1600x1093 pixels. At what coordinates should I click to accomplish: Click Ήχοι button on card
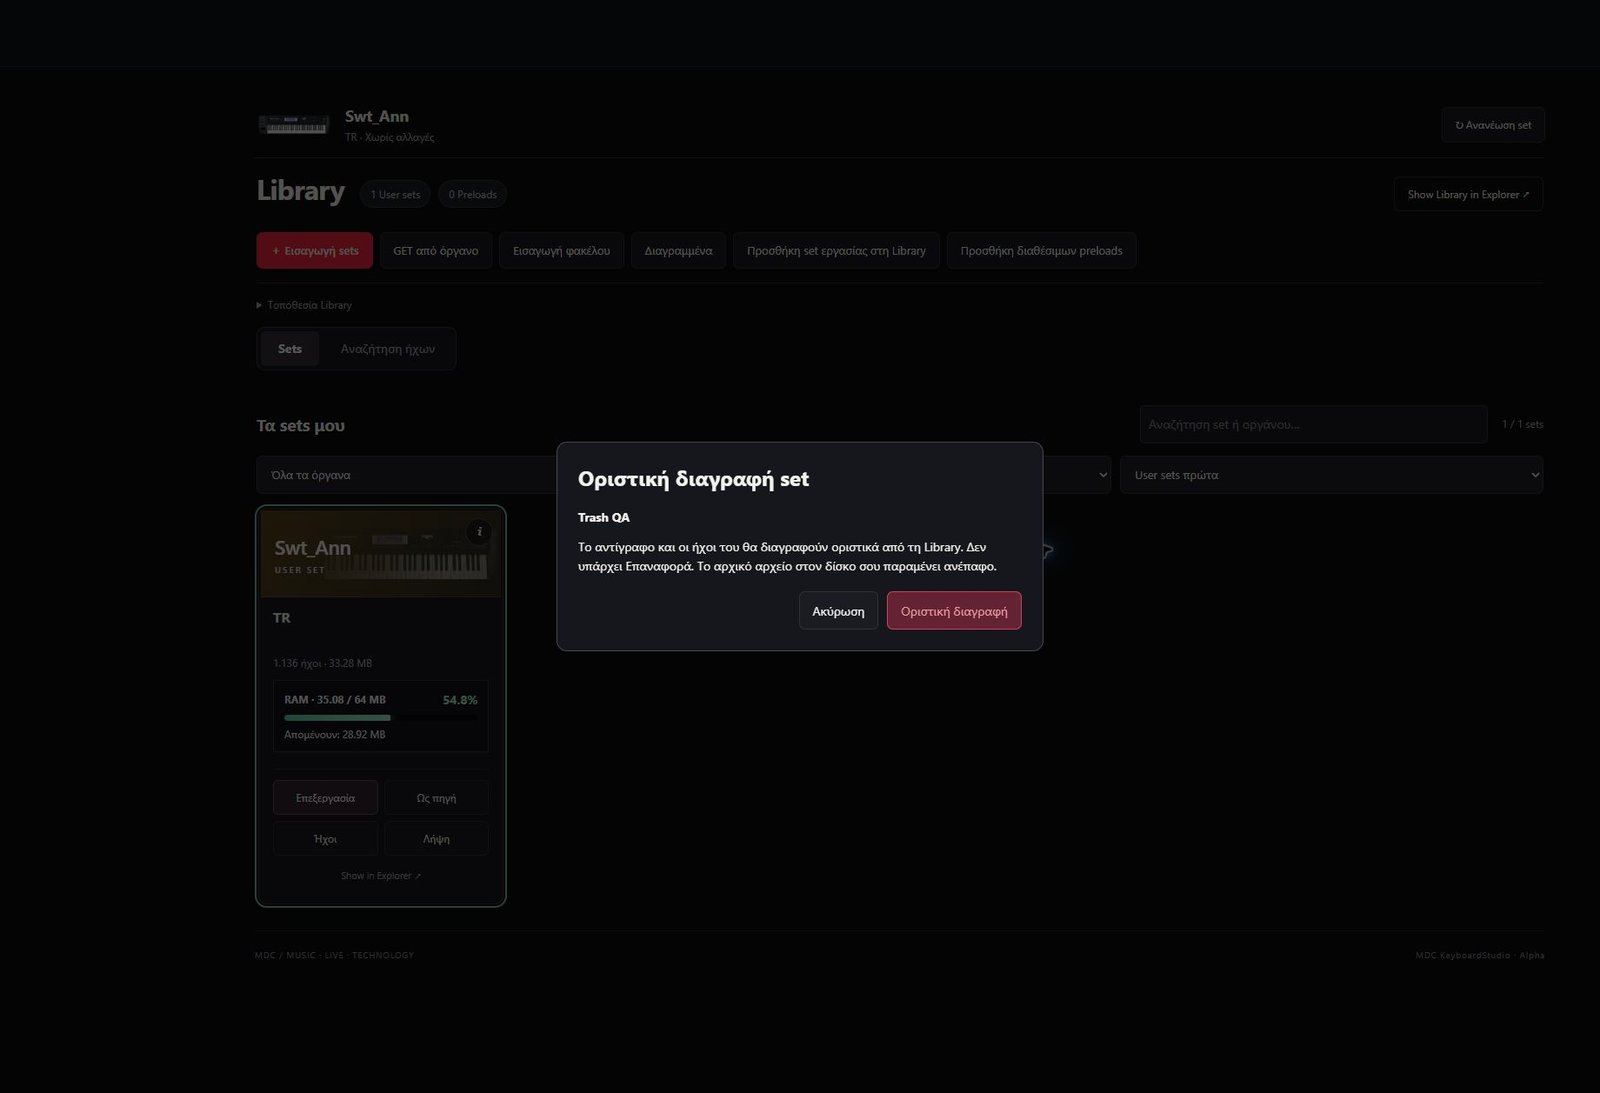coord(325,839)
